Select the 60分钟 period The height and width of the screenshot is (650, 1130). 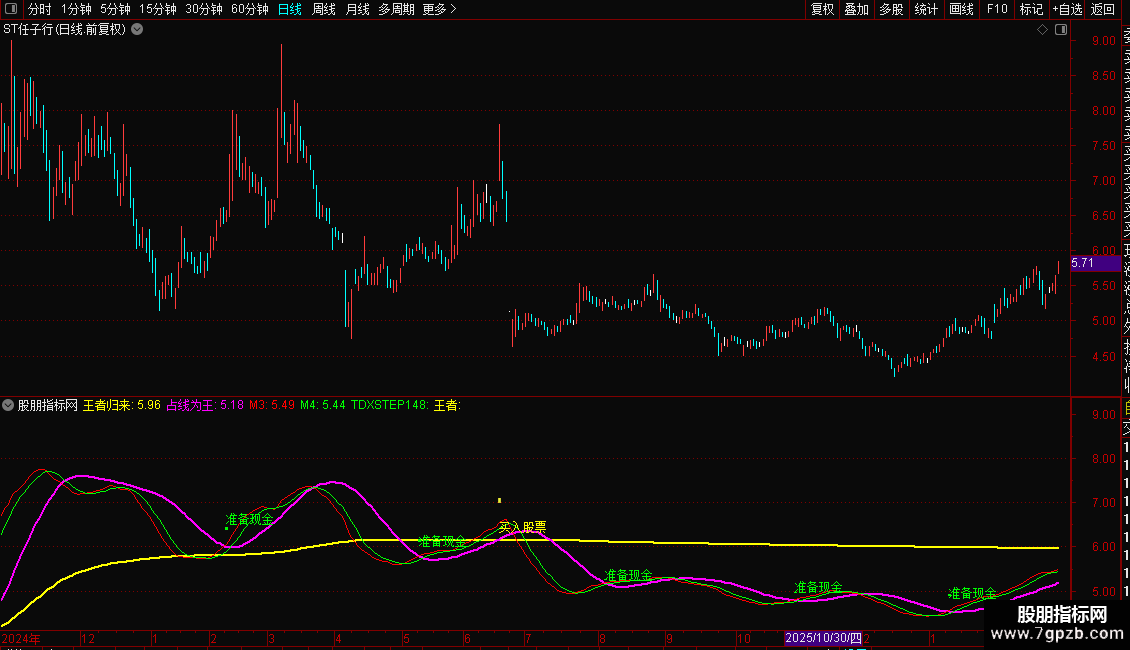(x=250, y=9)
